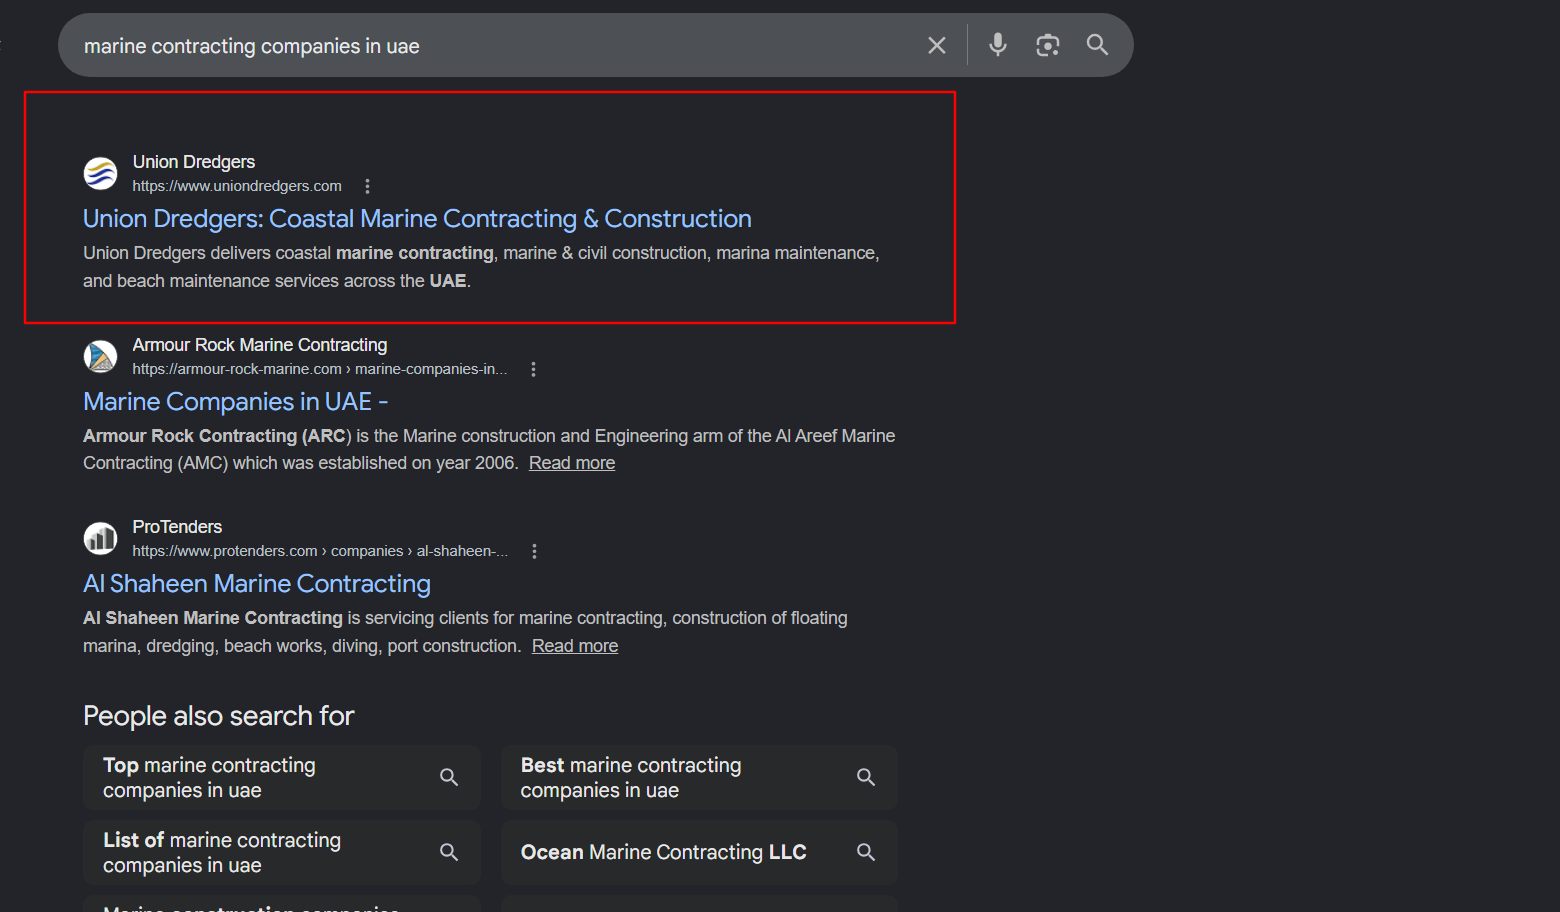Image resolution: width=1560 pixels, height=912 pixels.
Task: Open the Marine Companies in UAE result
Action: tap(235, 402)
